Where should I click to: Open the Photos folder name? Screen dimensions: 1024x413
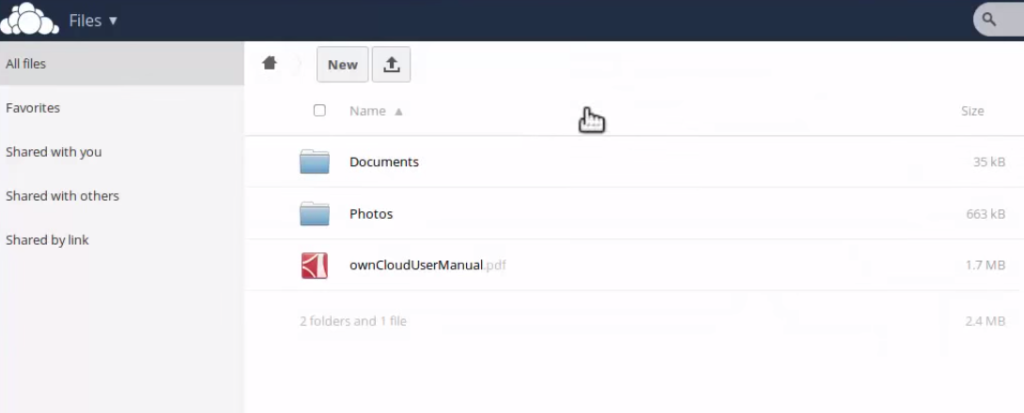[x=371, y=214]
